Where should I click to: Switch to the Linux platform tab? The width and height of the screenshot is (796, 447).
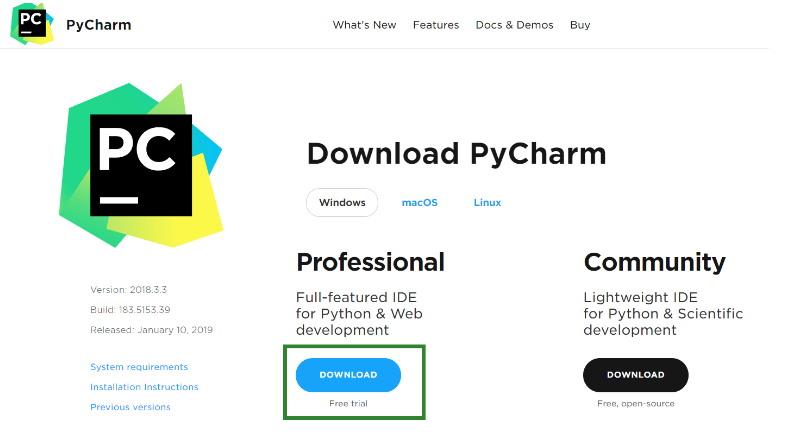[487, 202]
